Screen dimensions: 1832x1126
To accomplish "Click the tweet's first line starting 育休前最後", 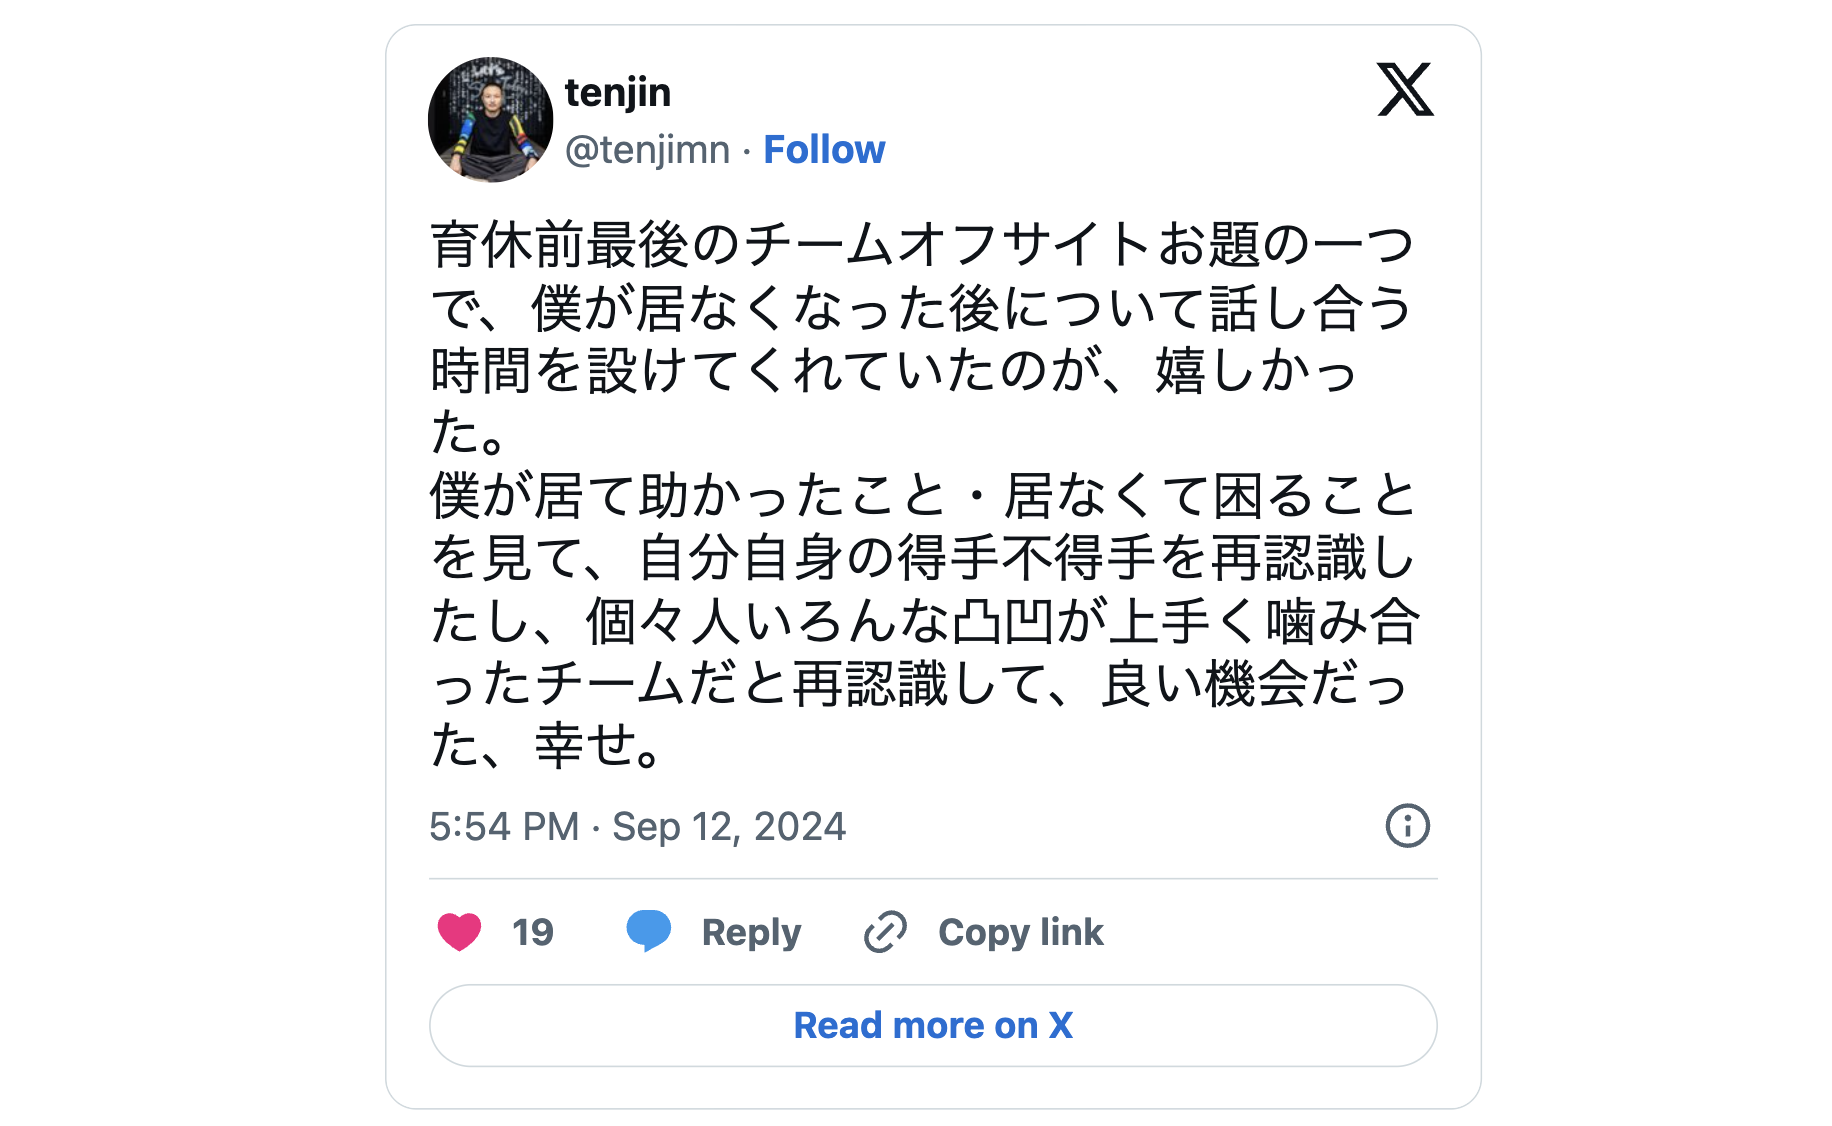I will (x=920, y=245).
